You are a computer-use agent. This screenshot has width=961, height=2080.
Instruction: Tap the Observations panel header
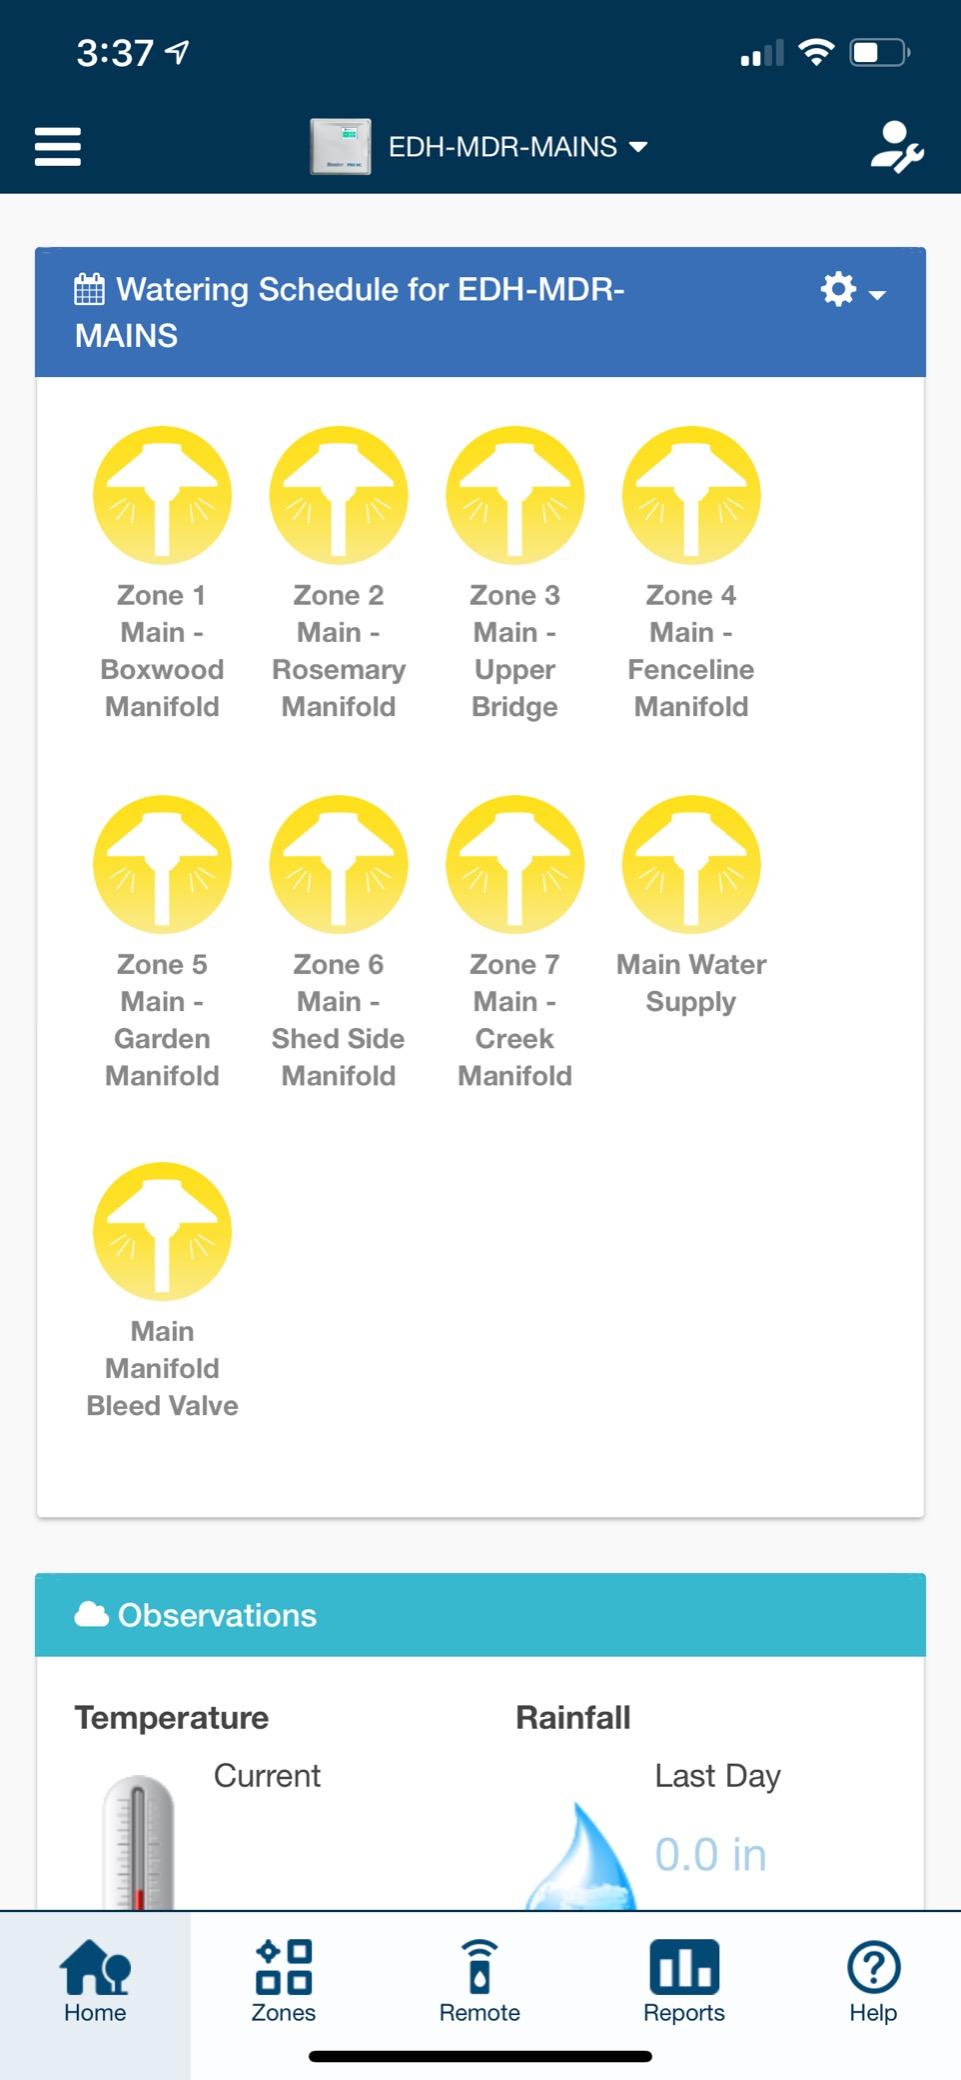(x=480, y=1615)
